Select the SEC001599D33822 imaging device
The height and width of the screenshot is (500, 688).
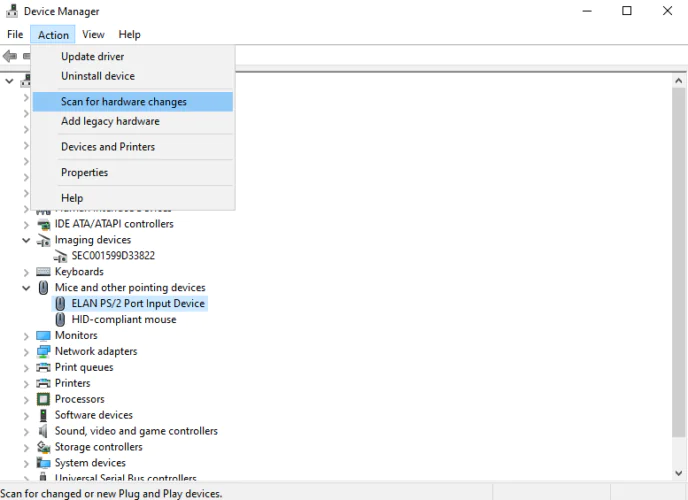113,256
